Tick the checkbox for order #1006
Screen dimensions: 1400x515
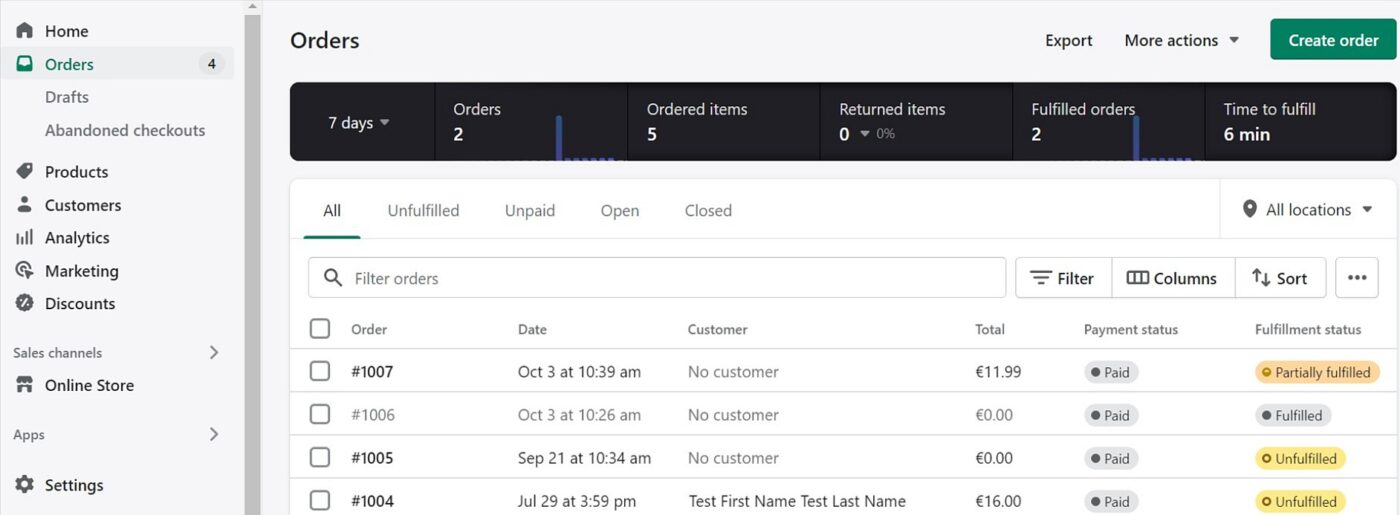point(320,414)
